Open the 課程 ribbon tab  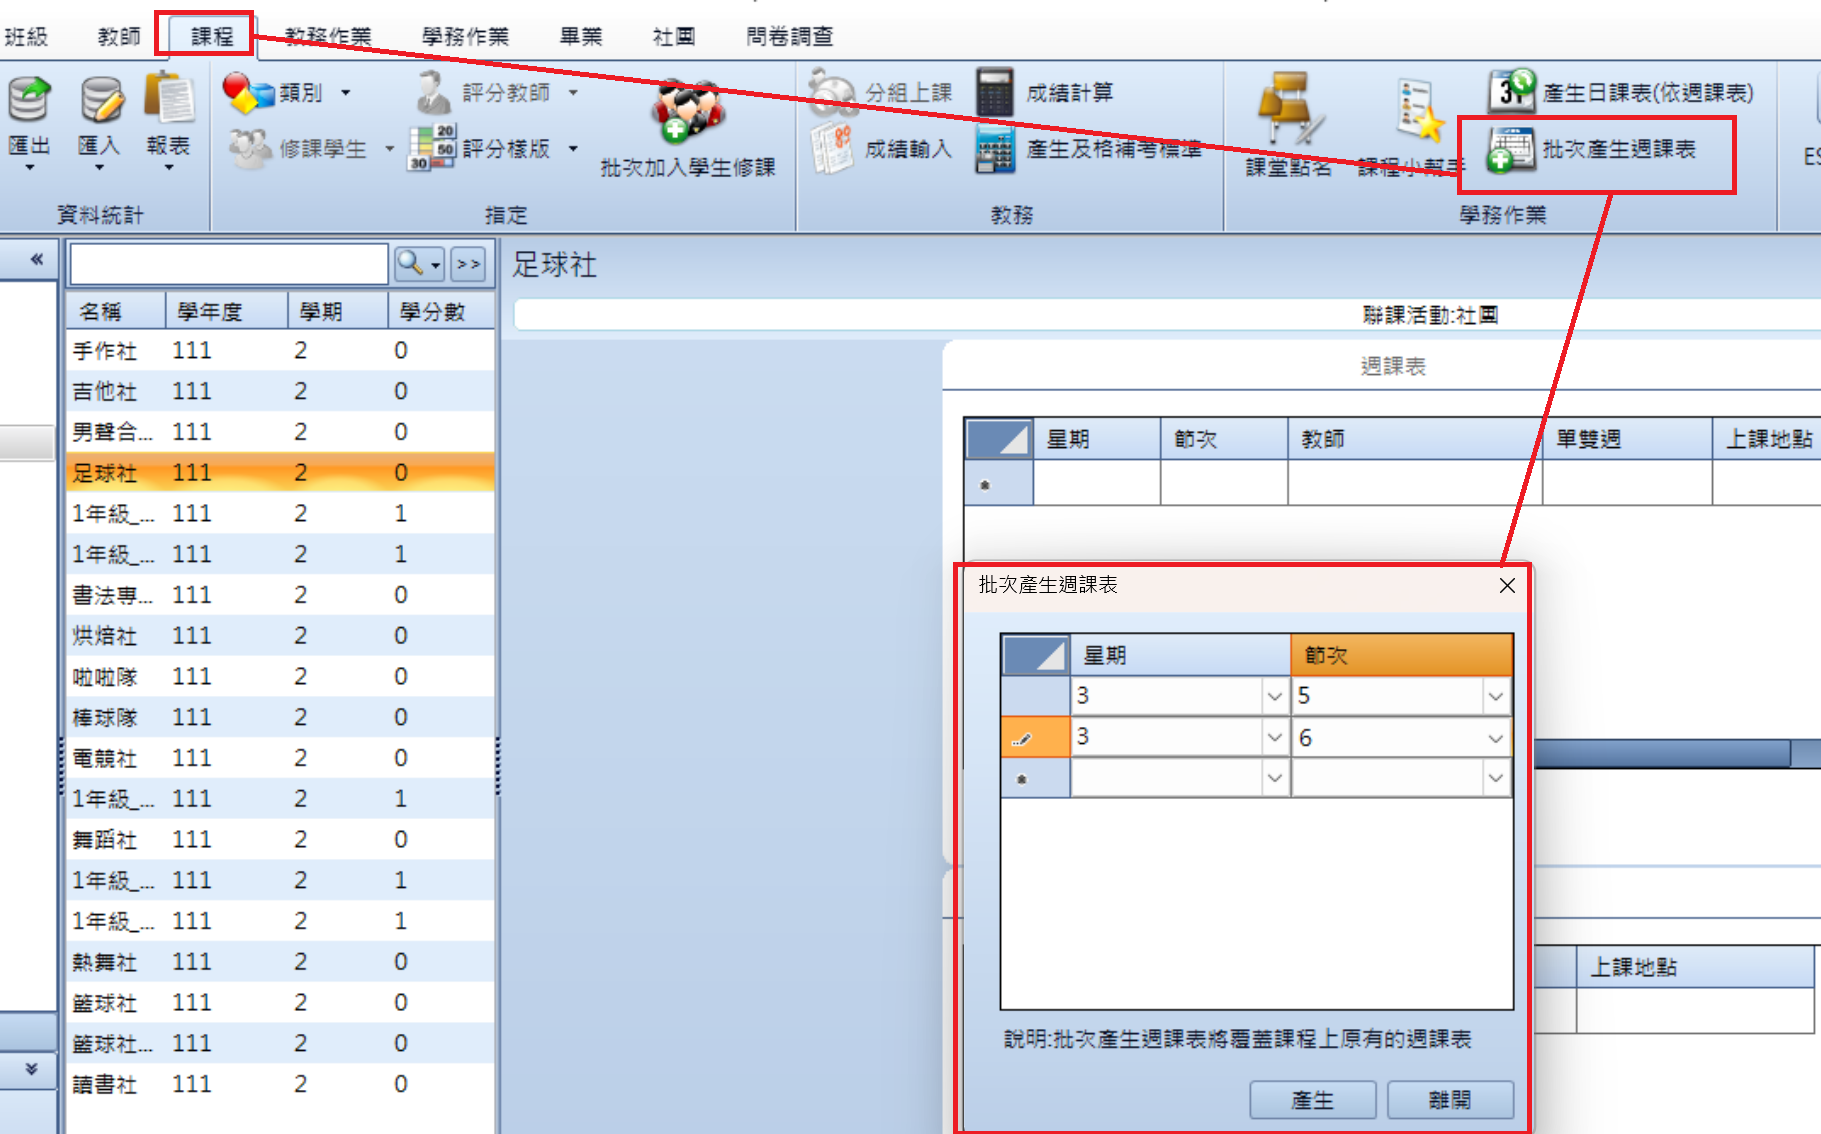coord(211,36)
